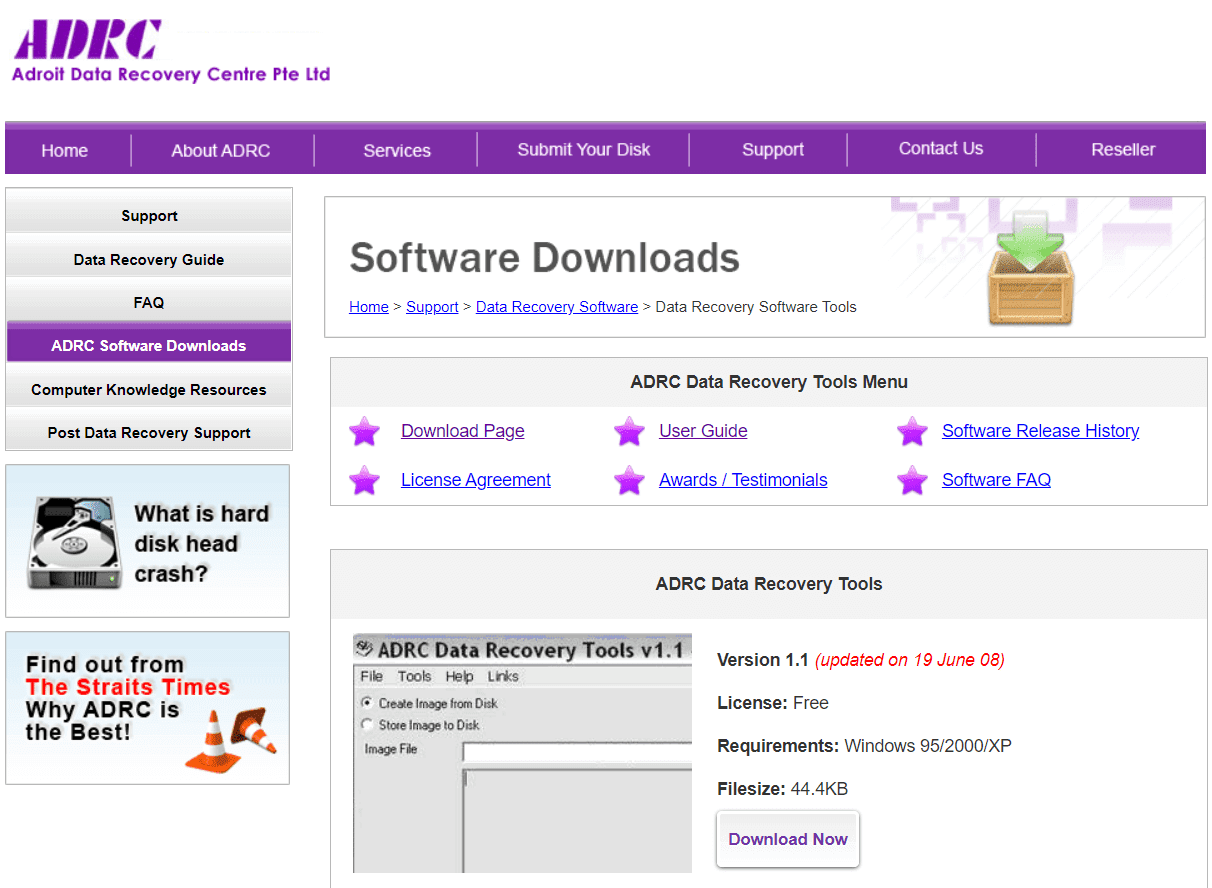The height and width of the screenshot is (888, 1212).
Task: Open the Reseller navigation tab
Action: 1123,150
